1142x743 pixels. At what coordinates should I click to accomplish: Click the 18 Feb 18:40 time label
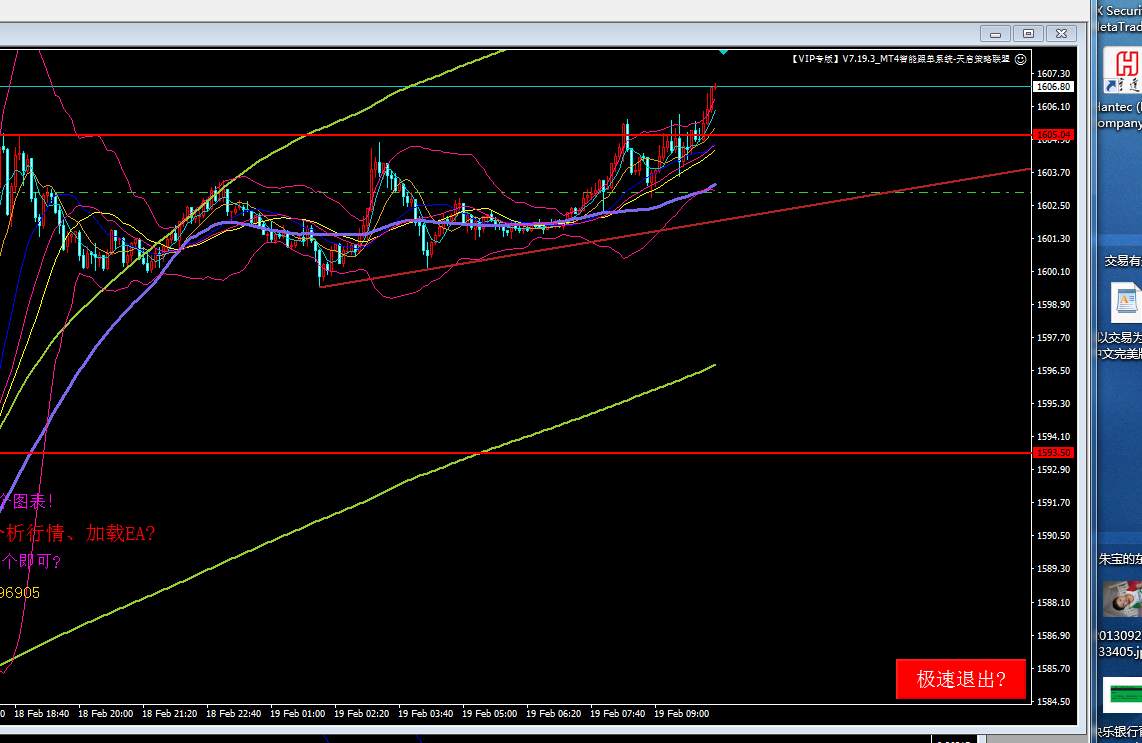(42, 714)
